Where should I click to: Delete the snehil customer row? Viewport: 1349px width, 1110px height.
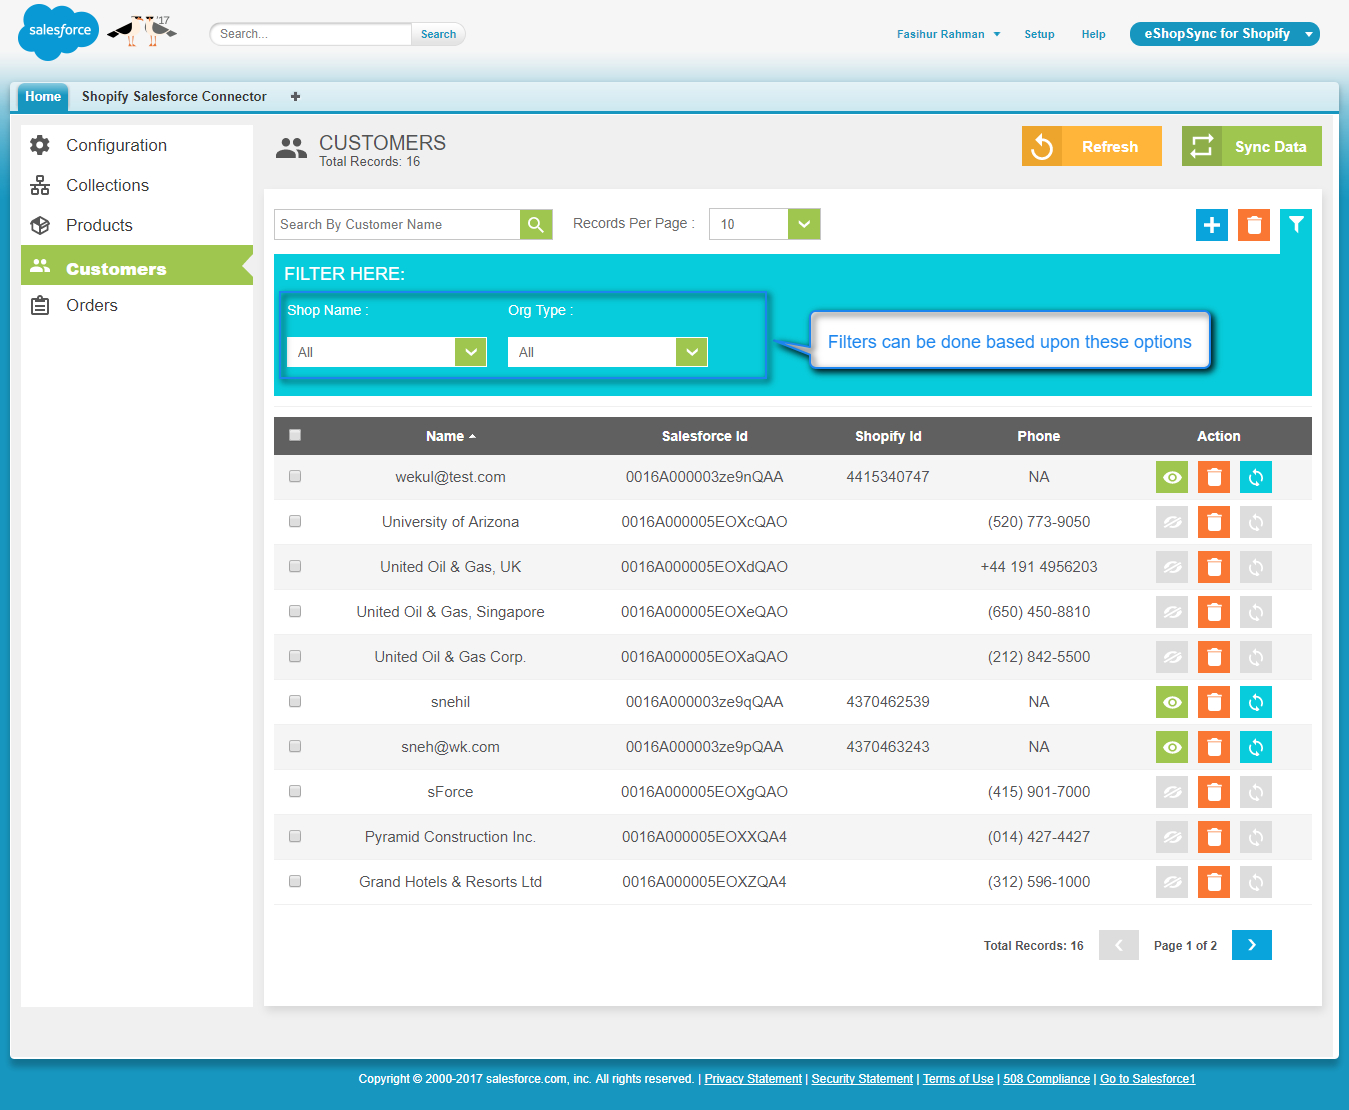(x=1214, y=702)
